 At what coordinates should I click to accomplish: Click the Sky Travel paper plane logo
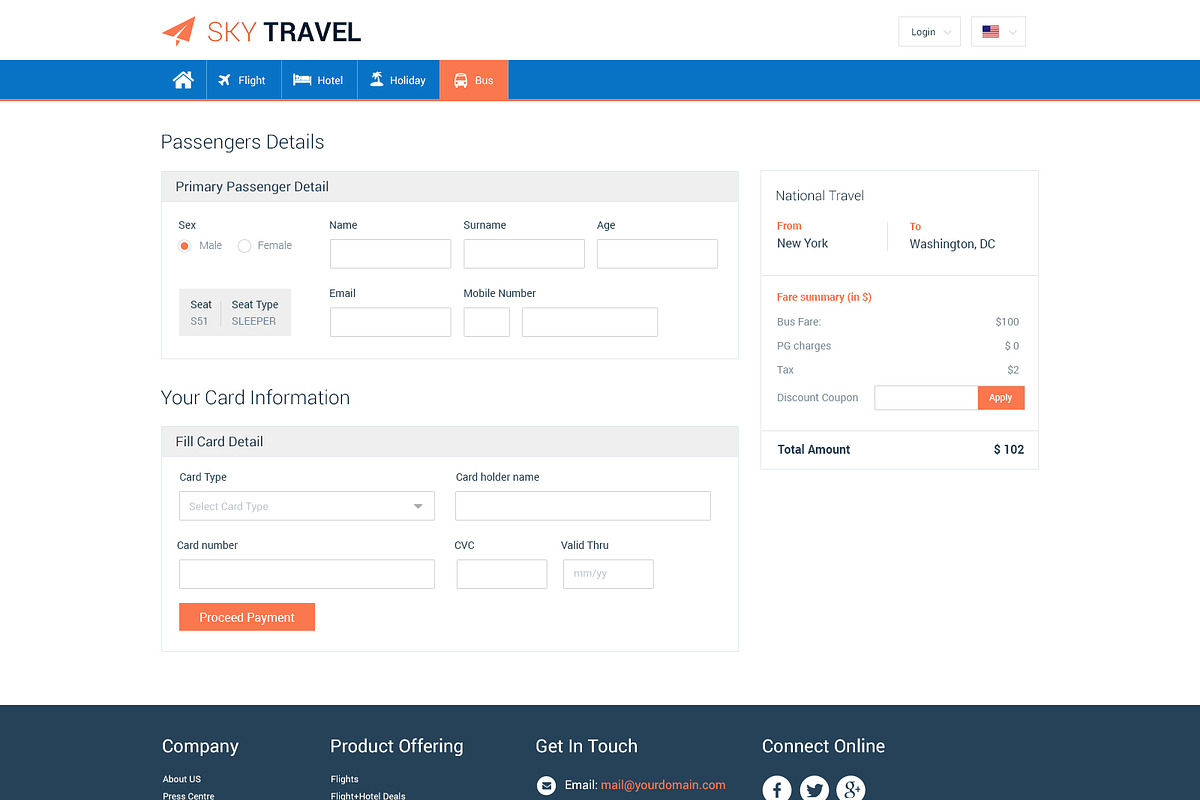tap(178, 32)
